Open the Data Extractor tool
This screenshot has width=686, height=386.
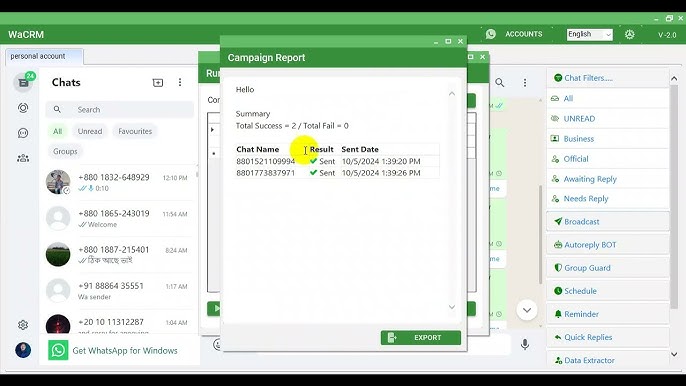click(608, 360)
